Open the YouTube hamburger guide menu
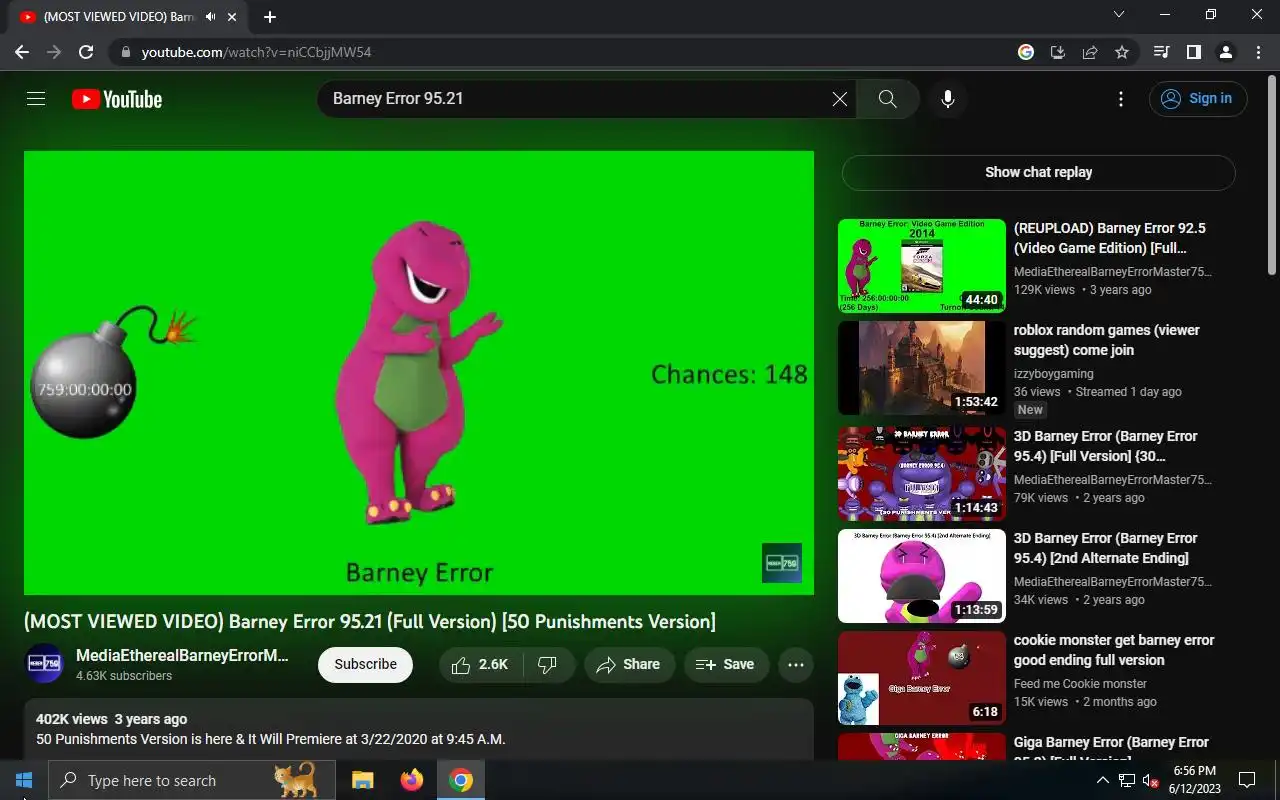This screenshot has height=800, width=1280. click(36, 99)
